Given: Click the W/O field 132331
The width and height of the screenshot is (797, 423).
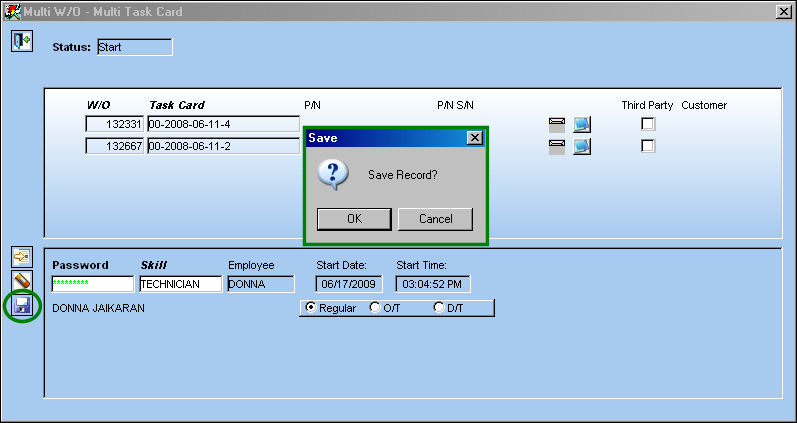Looking at the screenshot, I should coord(115,124).
